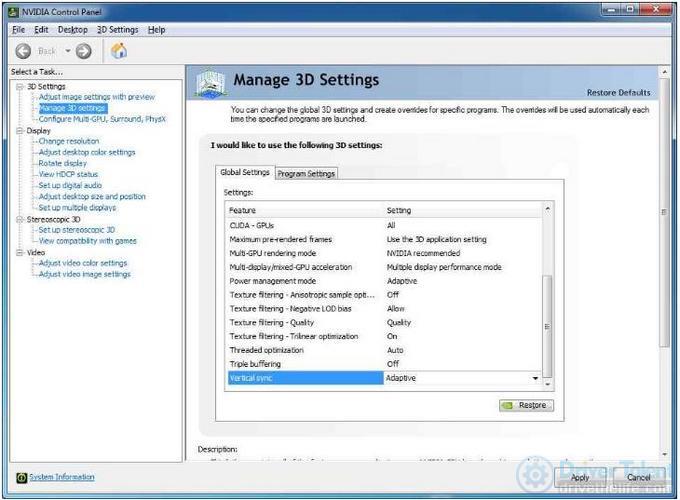Click settings list scroll down arrow
Image resolution: width=680 pixels, height=500 pixels.
pyautogui.click(x=547, y=384)
